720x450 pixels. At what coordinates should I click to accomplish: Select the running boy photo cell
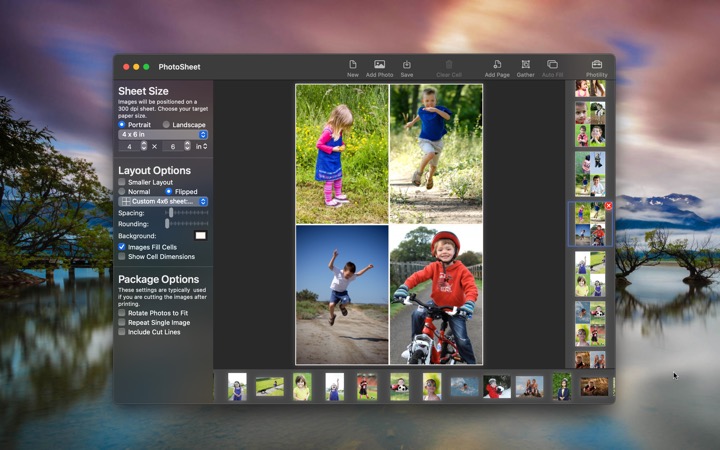point(436,154)
